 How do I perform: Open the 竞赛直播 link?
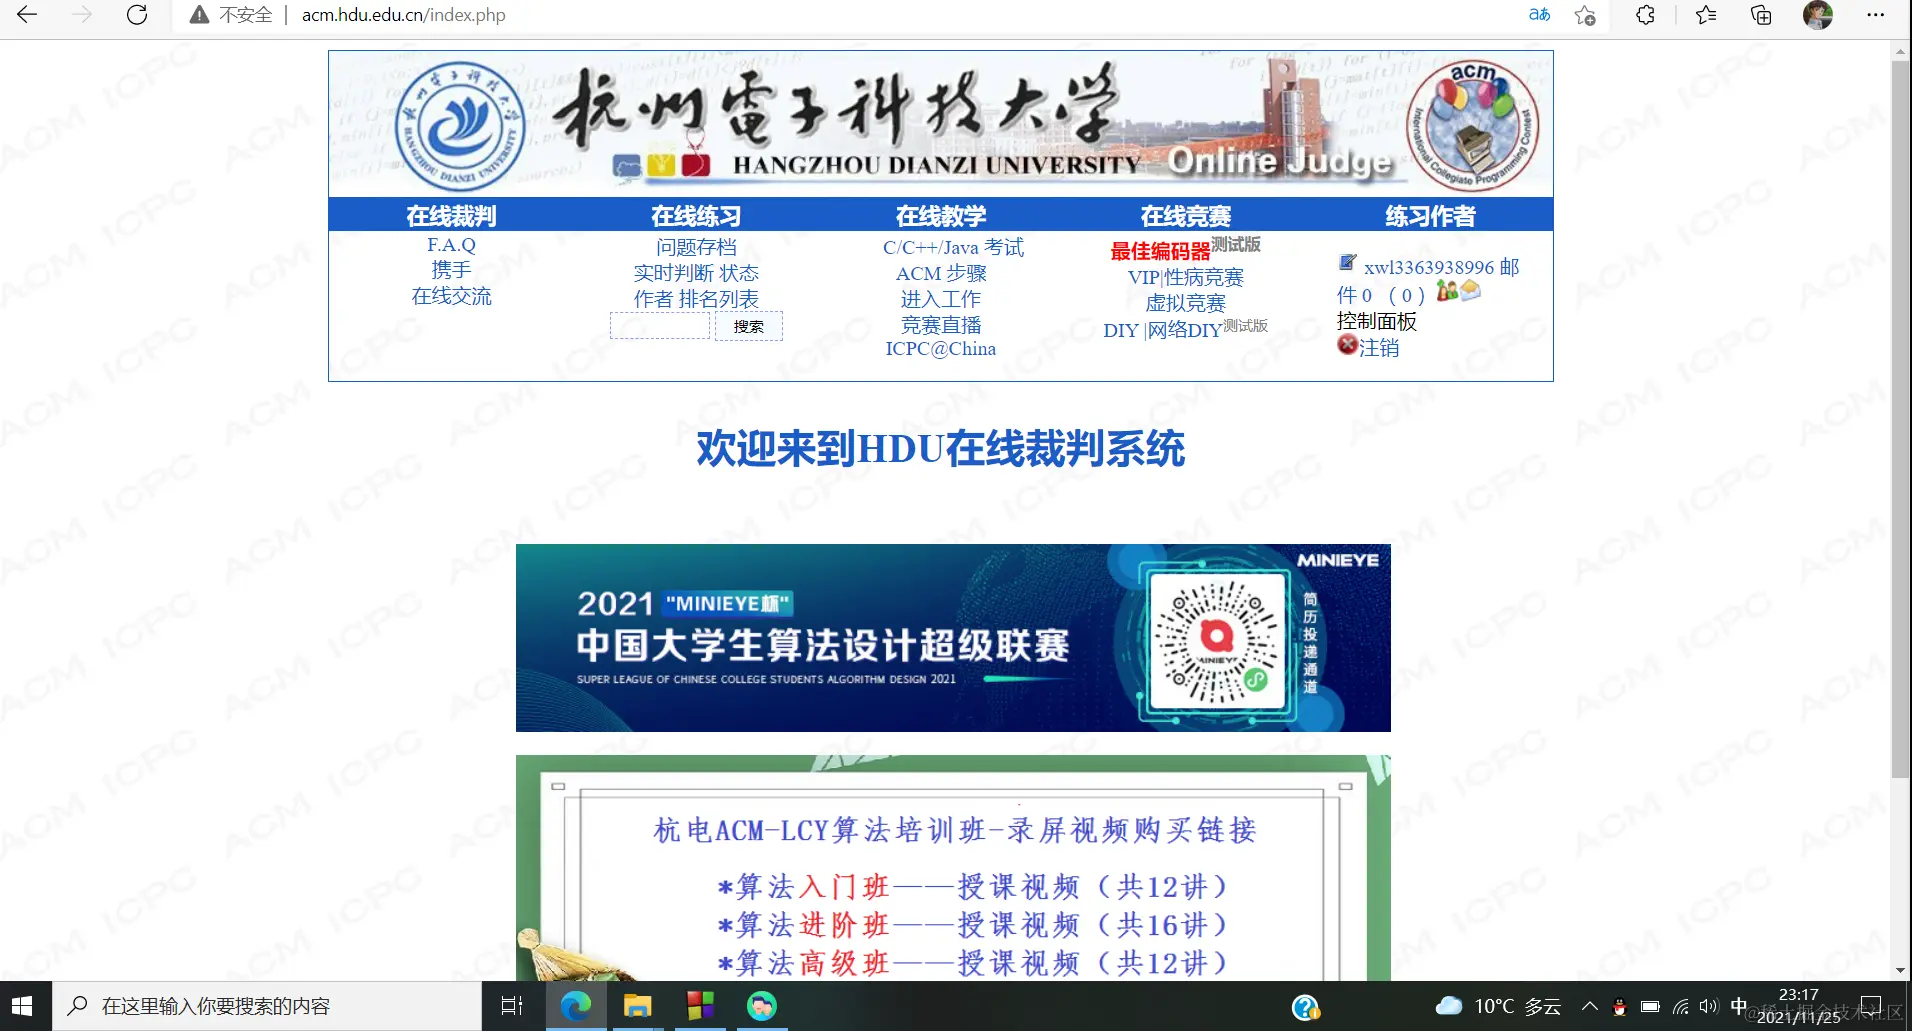pos(941,325)
